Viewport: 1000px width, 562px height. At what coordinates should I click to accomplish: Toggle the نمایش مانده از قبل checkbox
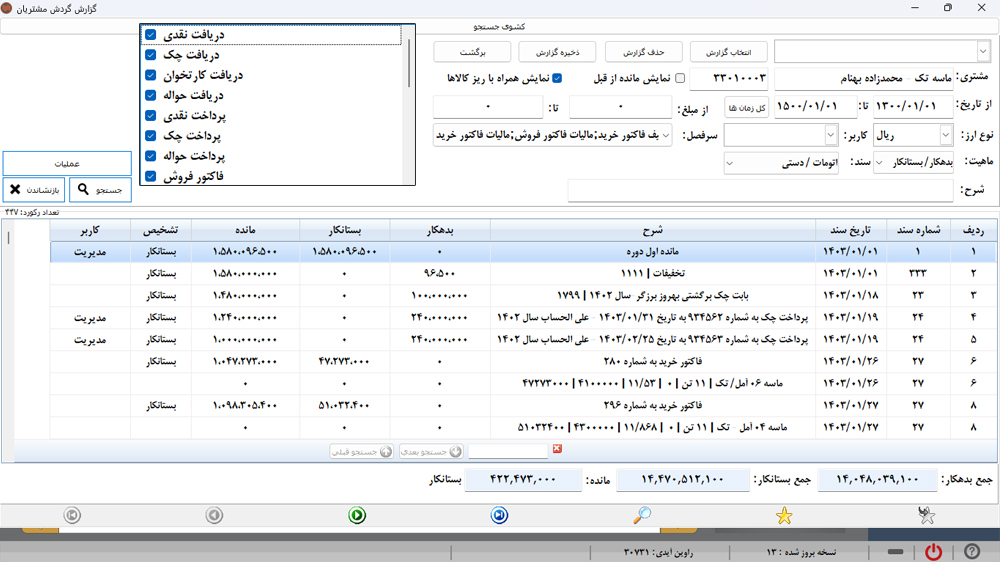tap(680, 78)
